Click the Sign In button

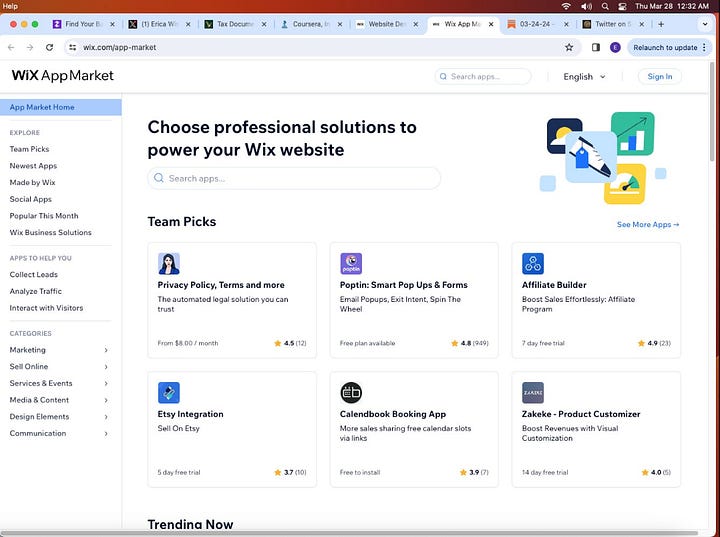tap(659, 77)
